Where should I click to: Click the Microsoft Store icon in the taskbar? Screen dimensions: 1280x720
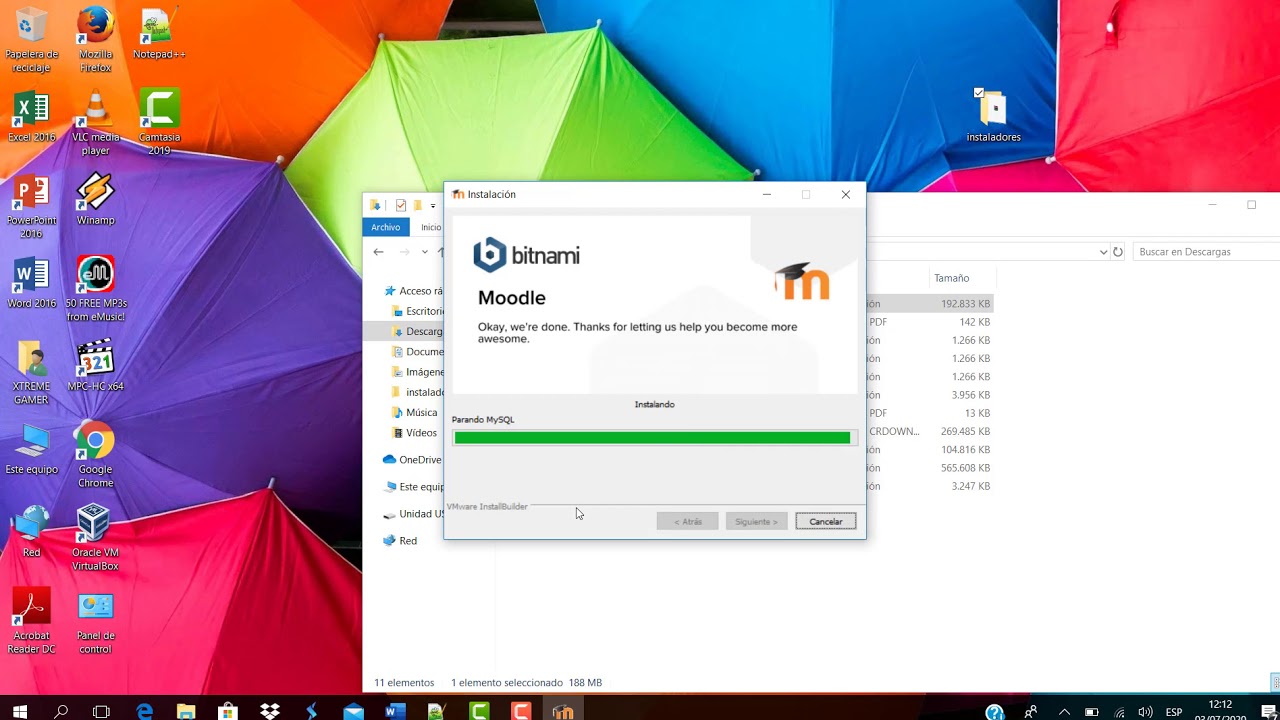pyautogui.click(x=227, y=711)
